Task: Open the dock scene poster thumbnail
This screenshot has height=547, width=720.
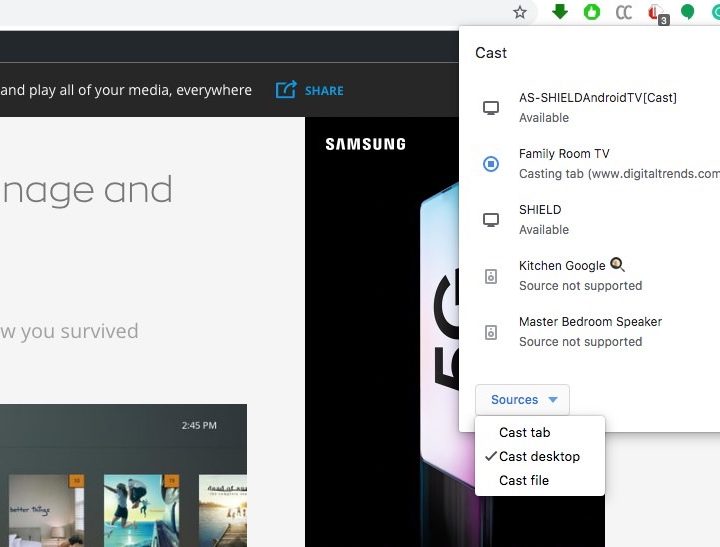Action: coord(223,510)
